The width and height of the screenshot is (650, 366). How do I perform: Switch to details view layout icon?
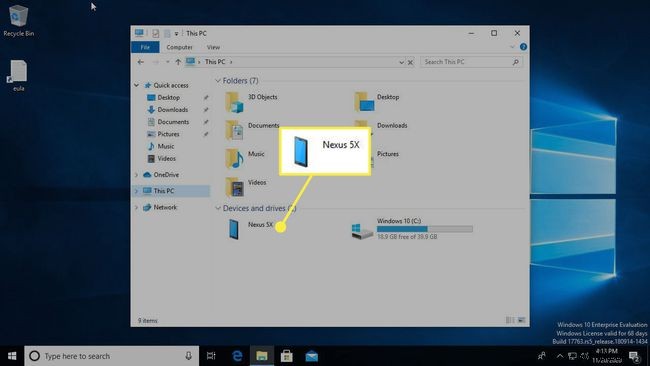[510, 320]
